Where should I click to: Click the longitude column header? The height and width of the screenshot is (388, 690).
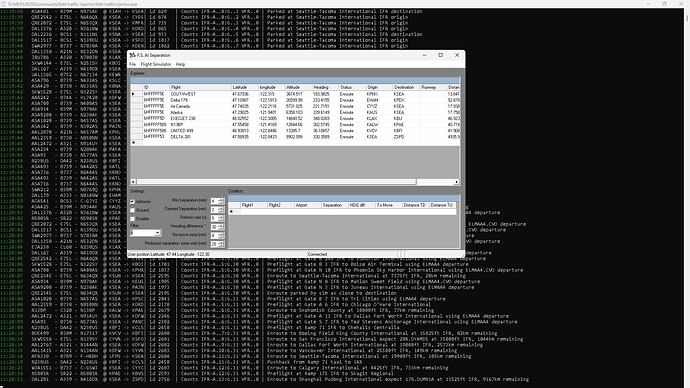tap(271, 87)
